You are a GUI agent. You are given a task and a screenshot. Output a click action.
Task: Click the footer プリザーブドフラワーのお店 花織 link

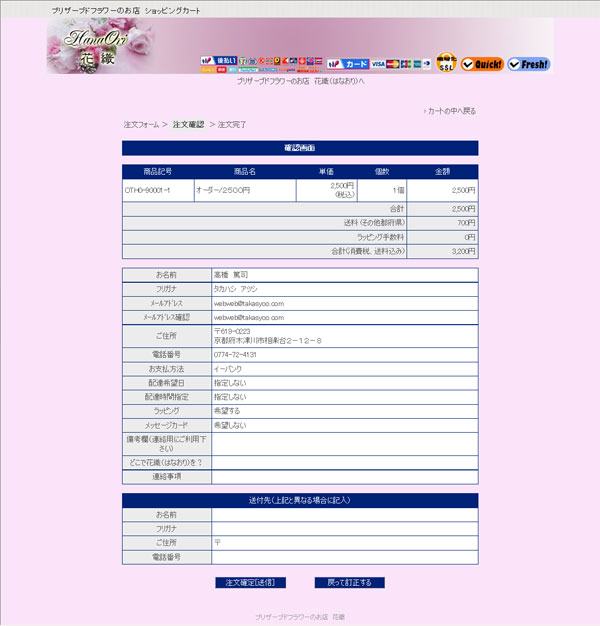click(300, 617)
